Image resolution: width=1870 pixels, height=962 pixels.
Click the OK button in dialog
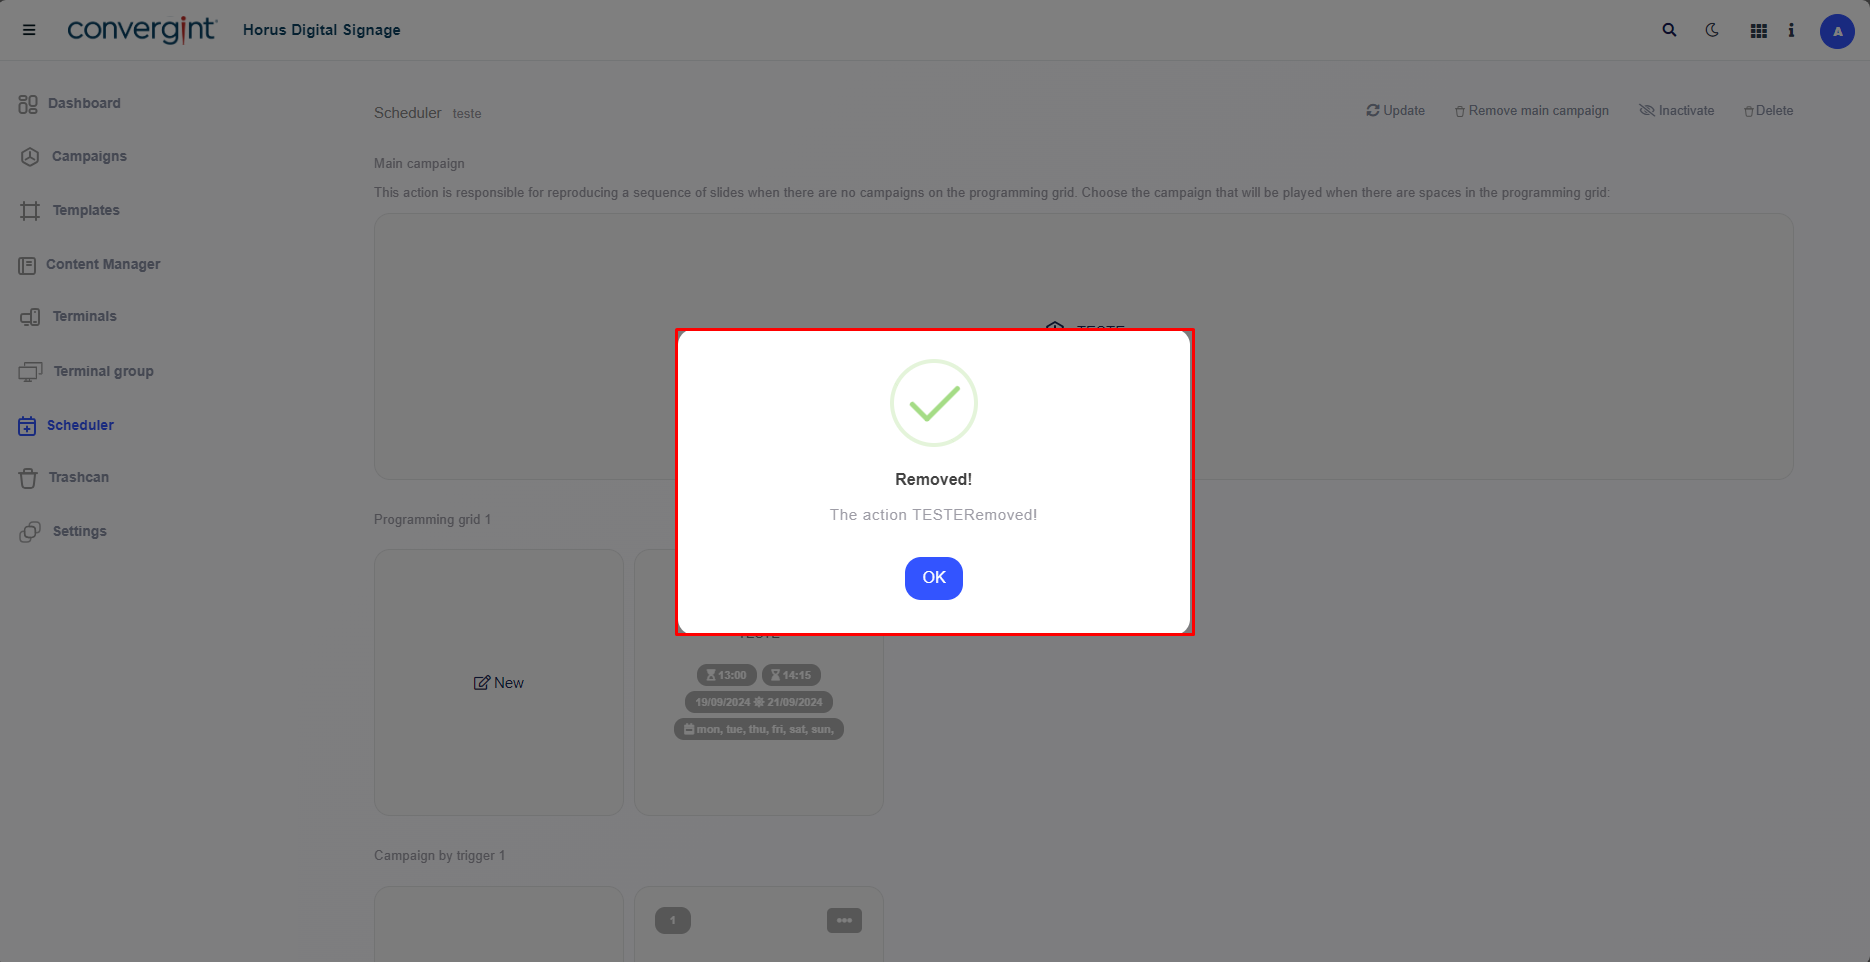click(933, 578)
